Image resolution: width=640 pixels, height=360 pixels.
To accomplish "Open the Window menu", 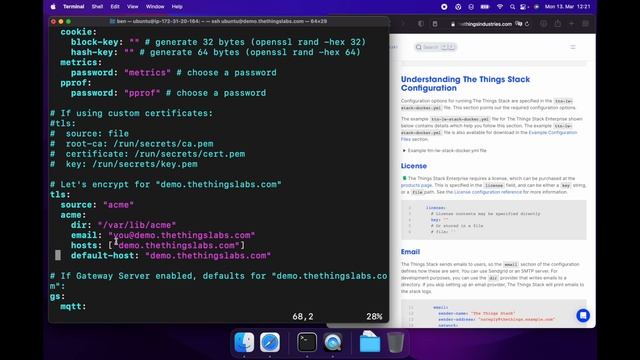I will 155,7.
